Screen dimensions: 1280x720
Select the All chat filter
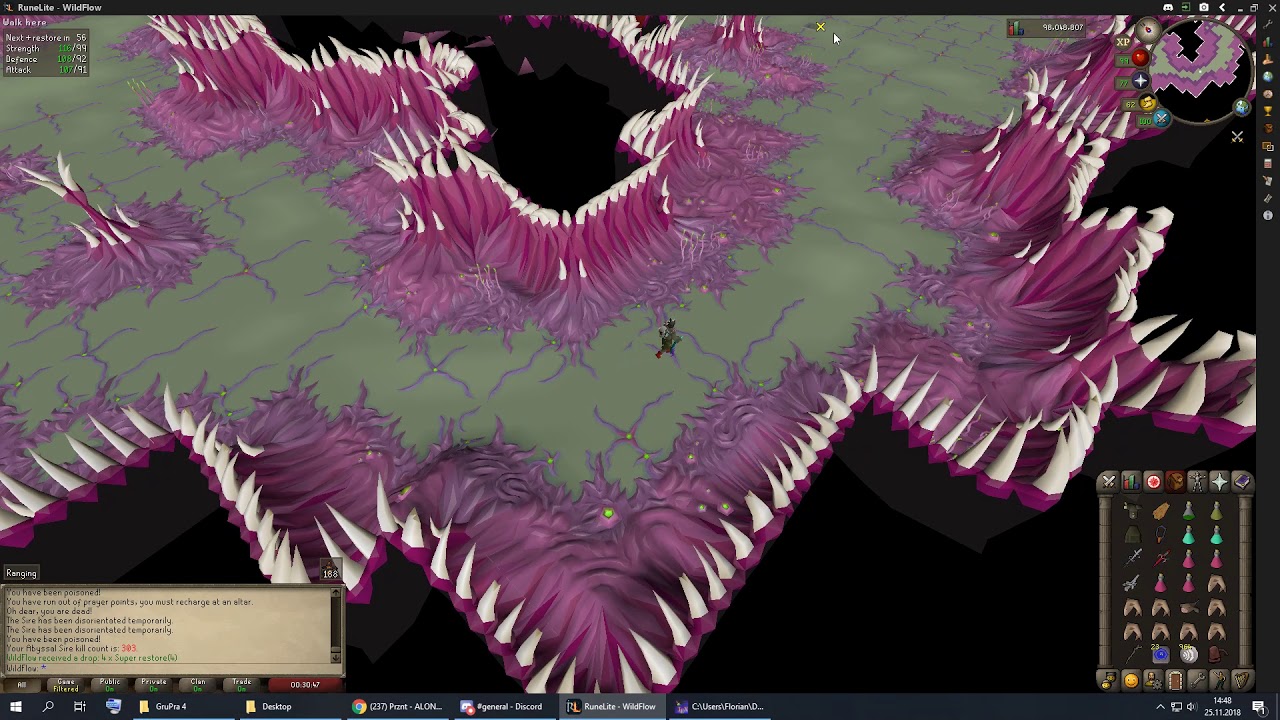tap(21, 684)
